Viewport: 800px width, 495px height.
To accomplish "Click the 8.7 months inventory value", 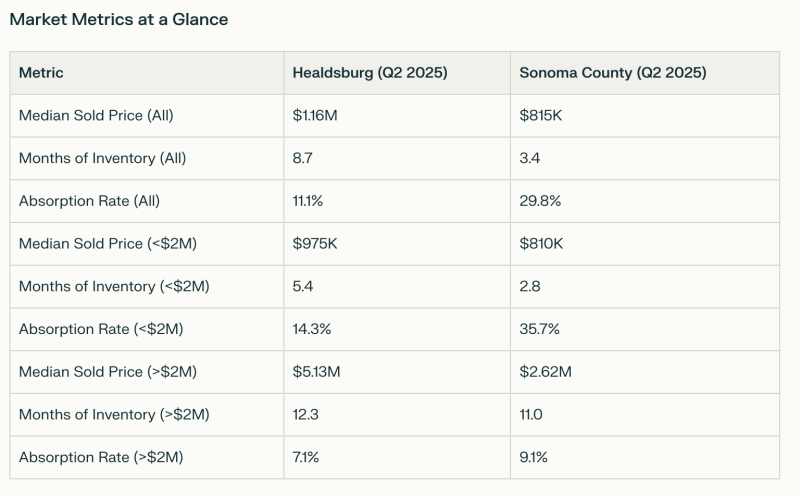I will coord(304,158).
